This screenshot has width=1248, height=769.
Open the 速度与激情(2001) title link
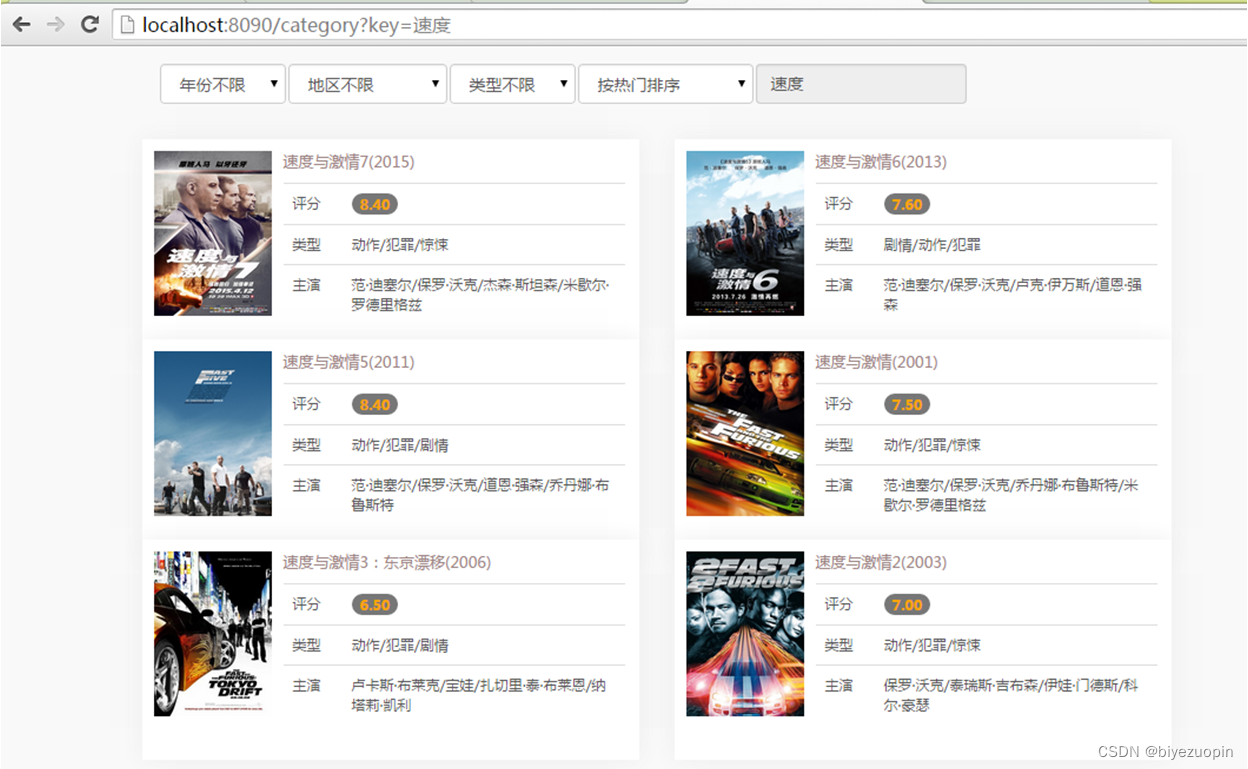pyautogui.click(x=876, y=362)
